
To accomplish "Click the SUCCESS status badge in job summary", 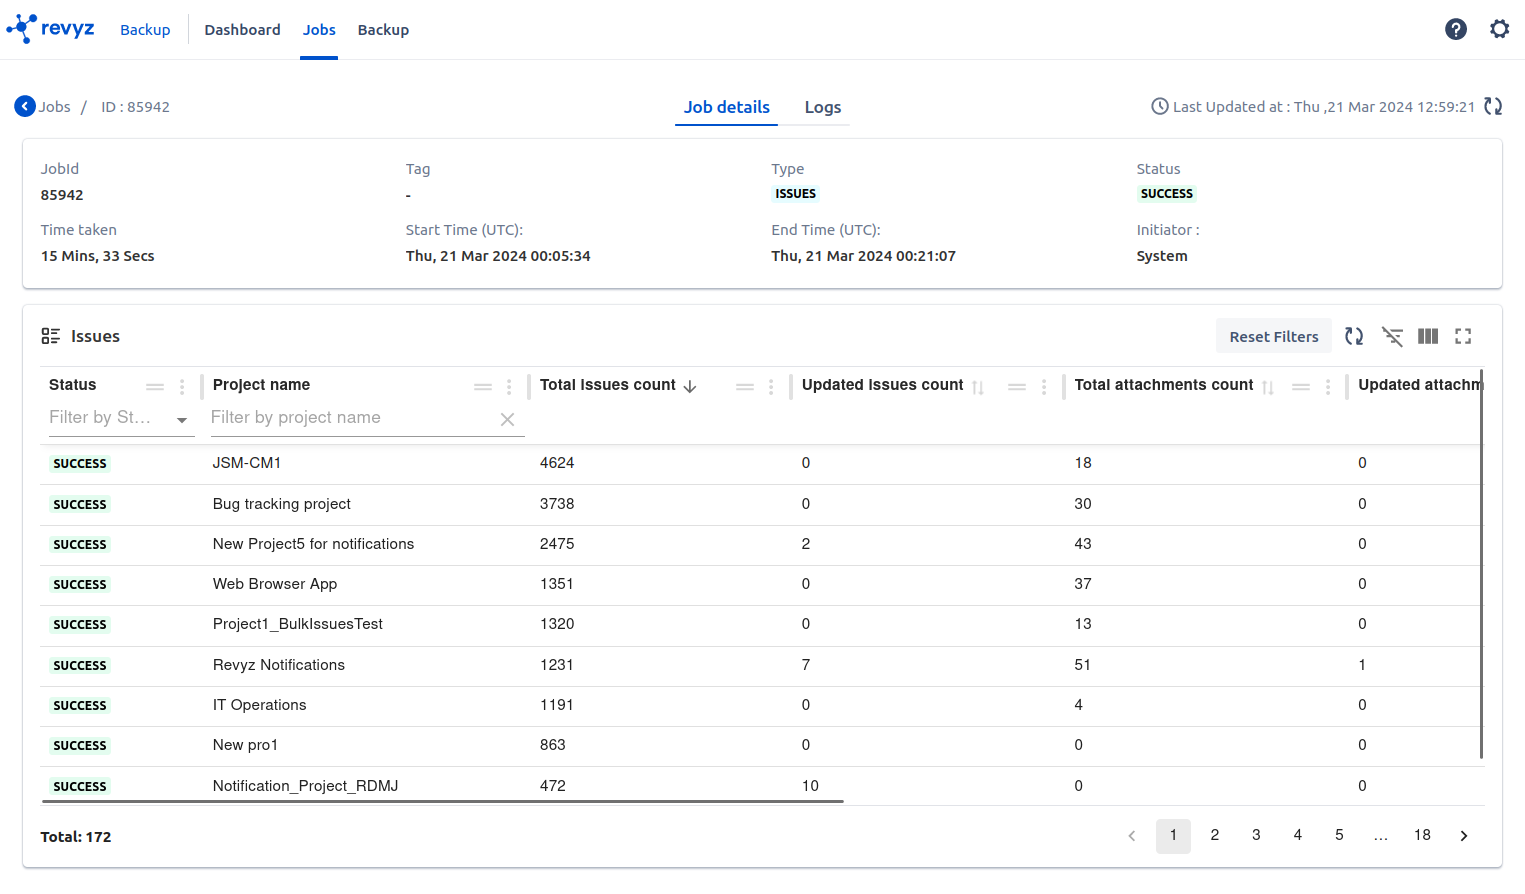I will [1167, 194].
